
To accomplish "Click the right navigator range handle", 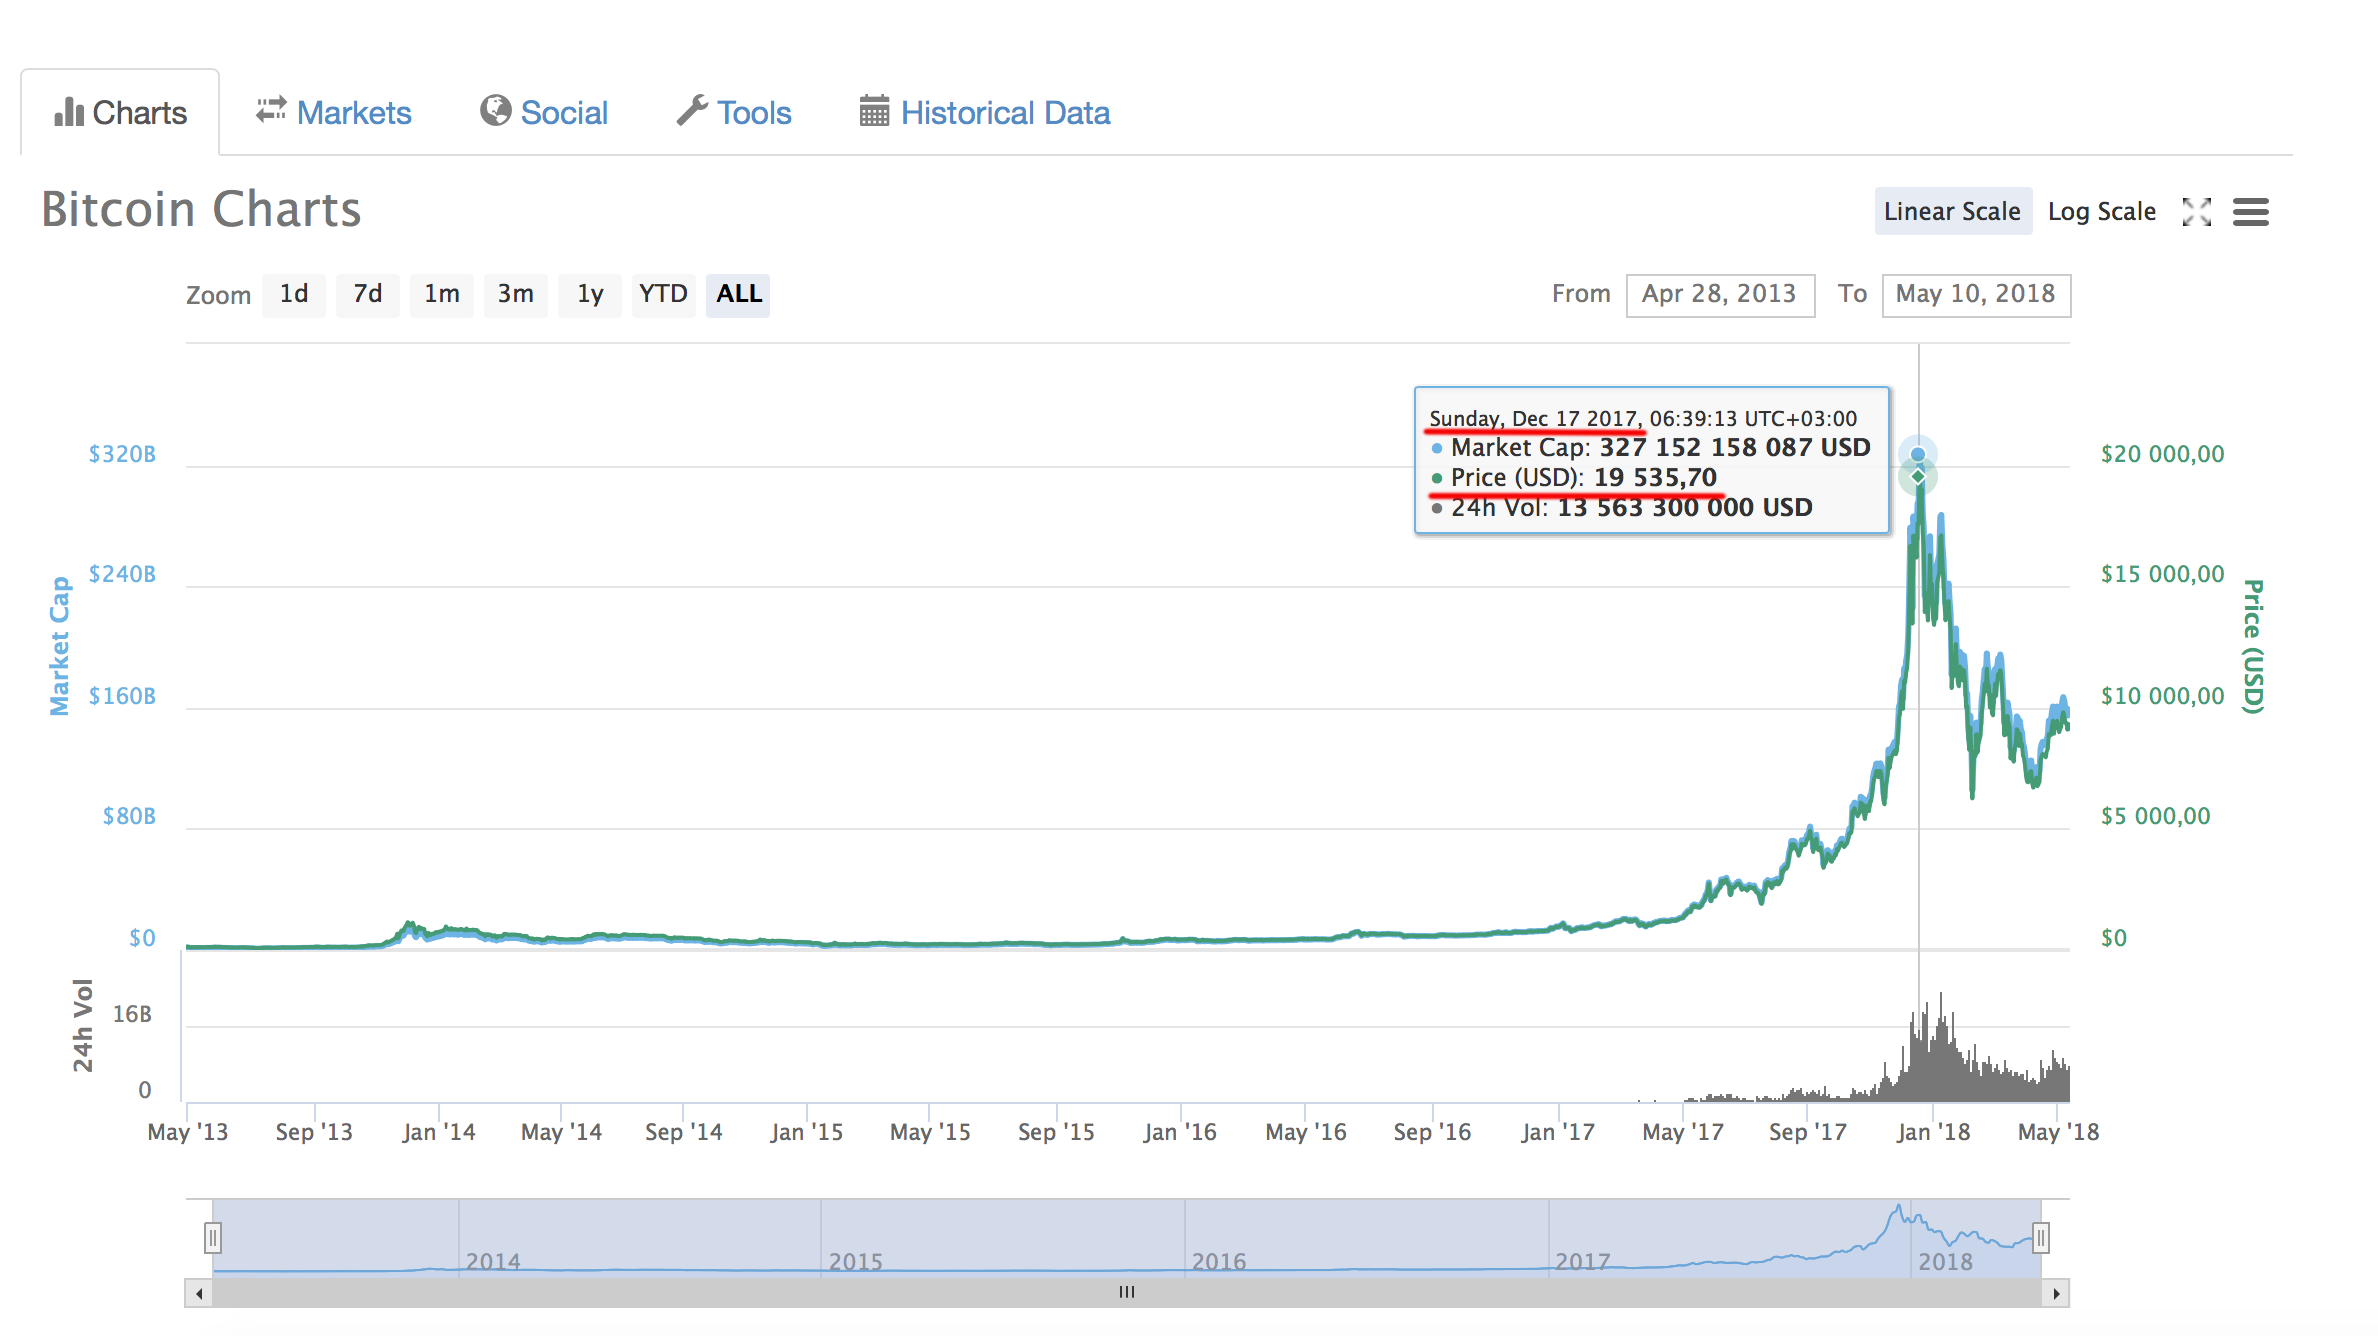I will 2041,1238.
